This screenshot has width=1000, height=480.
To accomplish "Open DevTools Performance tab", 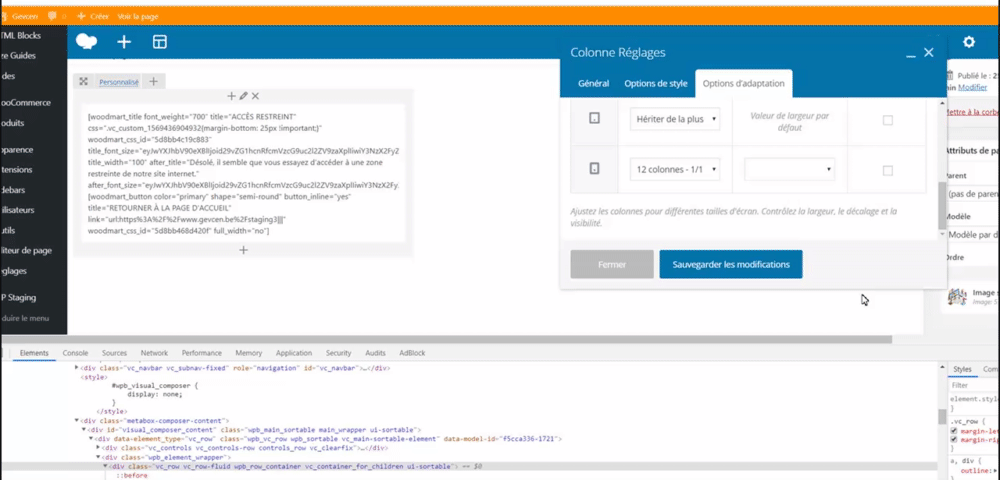I will [x=202, y=353].
